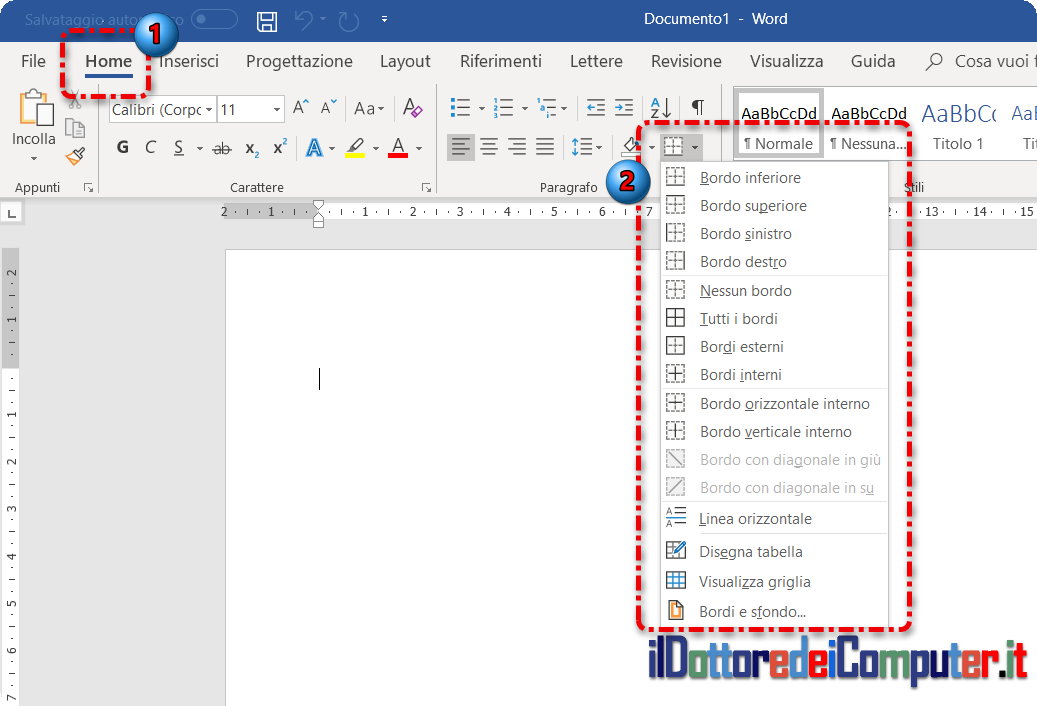This screenshot has height=706, width=1037.
Task: Toggle italic with the C button
Action: (x=150, y=147)
